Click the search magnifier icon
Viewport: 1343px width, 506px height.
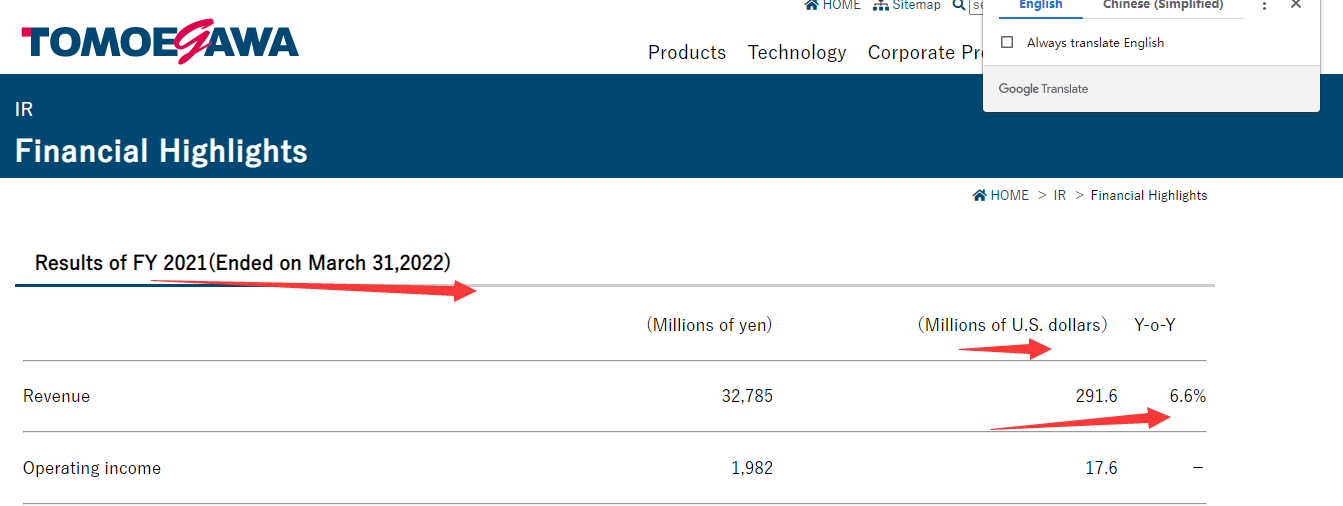[x=959, y=5]
